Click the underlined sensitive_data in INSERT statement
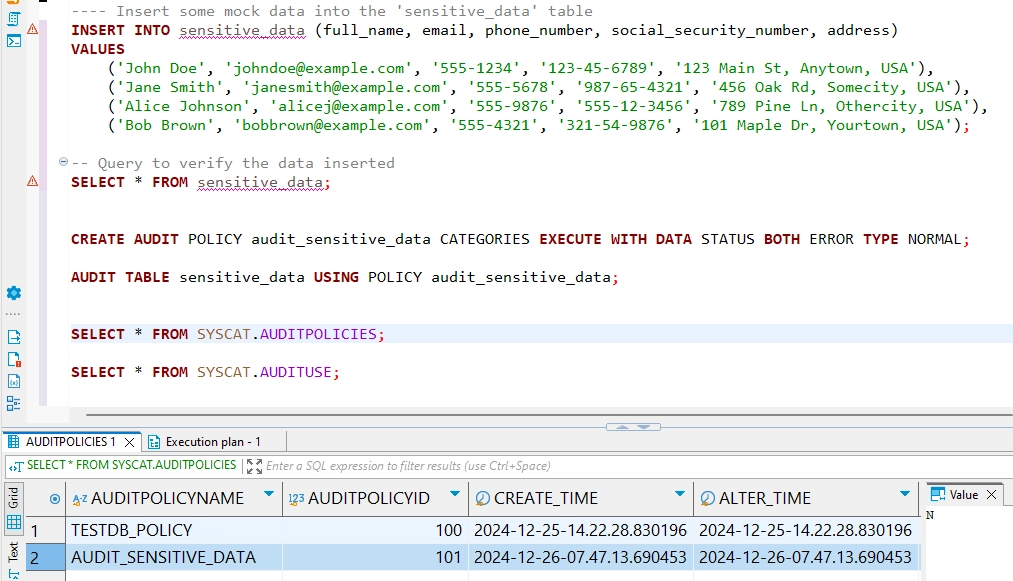 click(242, 30)
